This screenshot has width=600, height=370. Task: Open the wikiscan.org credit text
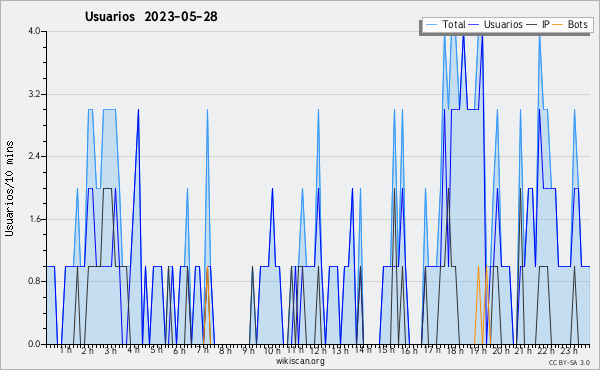[300, 361]
